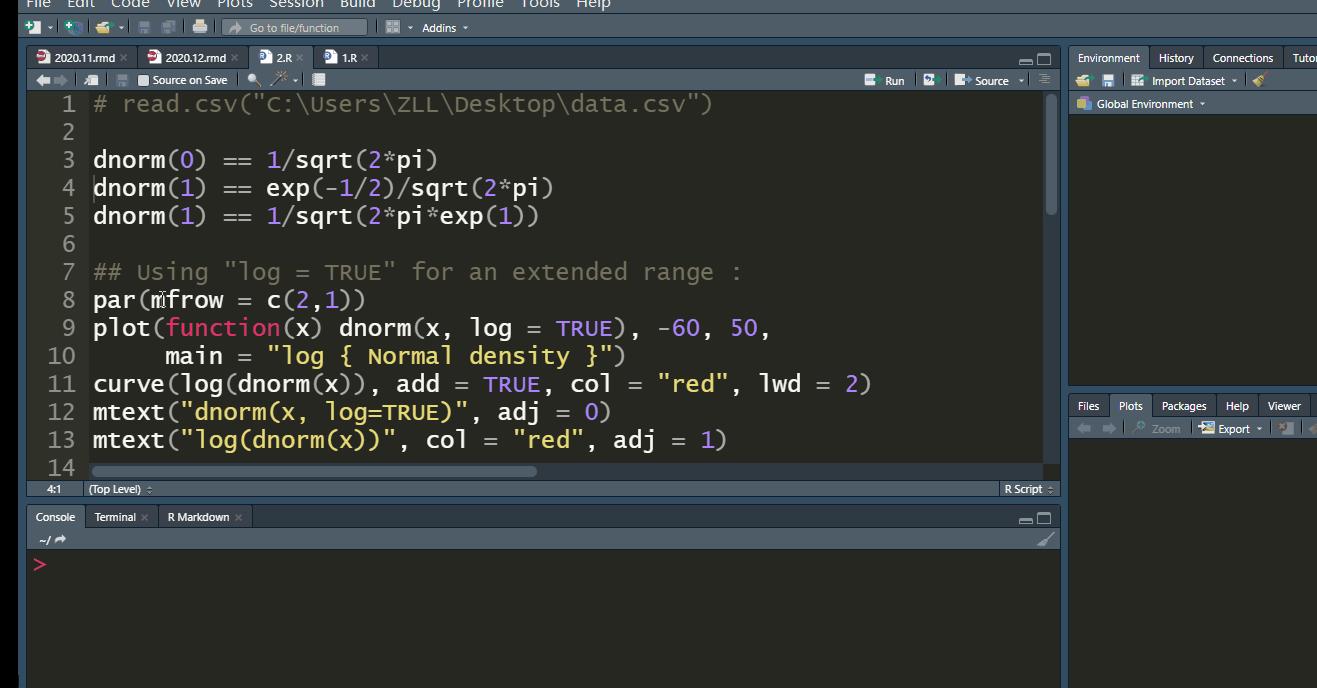1317x688 pixels.
Task: Click the Go to file/function search field
Action: [295, 27]
